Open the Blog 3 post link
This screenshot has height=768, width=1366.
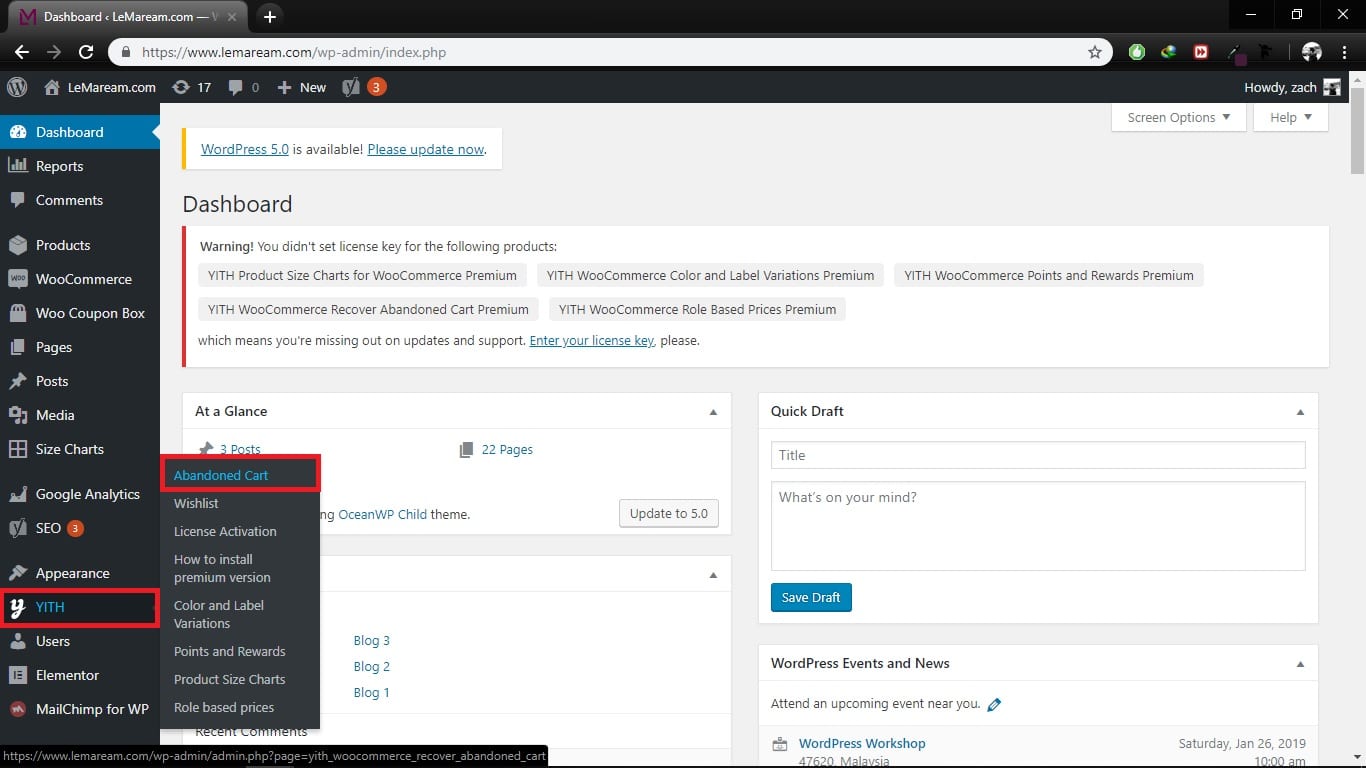pyautogui.click(x=371, y=640)
